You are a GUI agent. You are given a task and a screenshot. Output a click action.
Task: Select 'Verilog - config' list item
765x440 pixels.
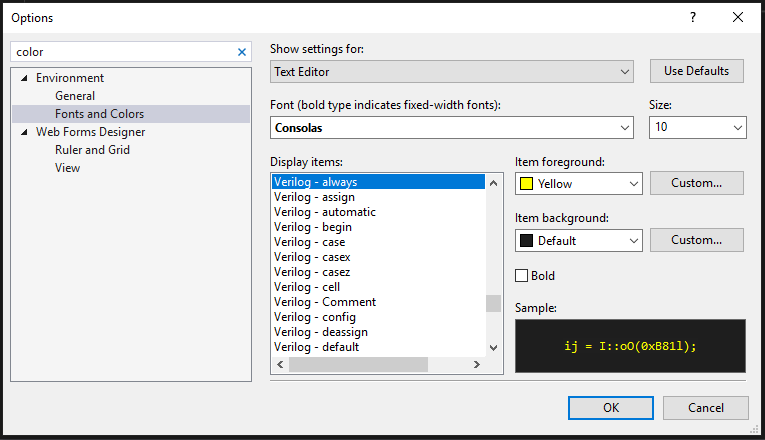[x=378, y=317]
